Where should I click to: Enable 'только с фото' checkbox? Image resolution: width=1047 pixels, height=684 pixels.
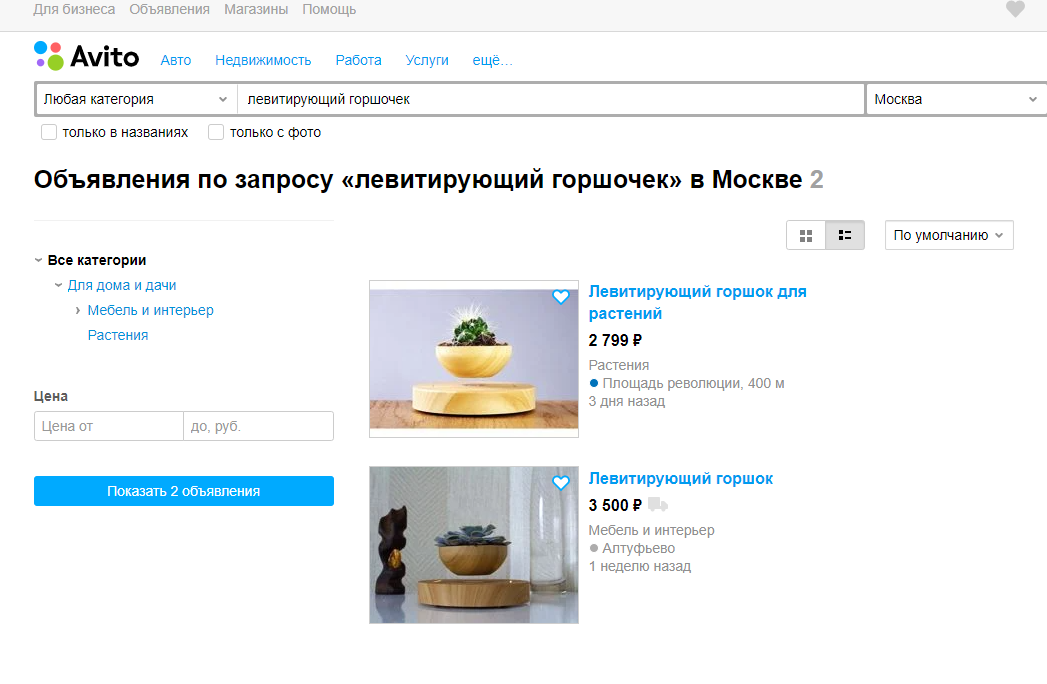pyautogui.click(x=216, y=132)
